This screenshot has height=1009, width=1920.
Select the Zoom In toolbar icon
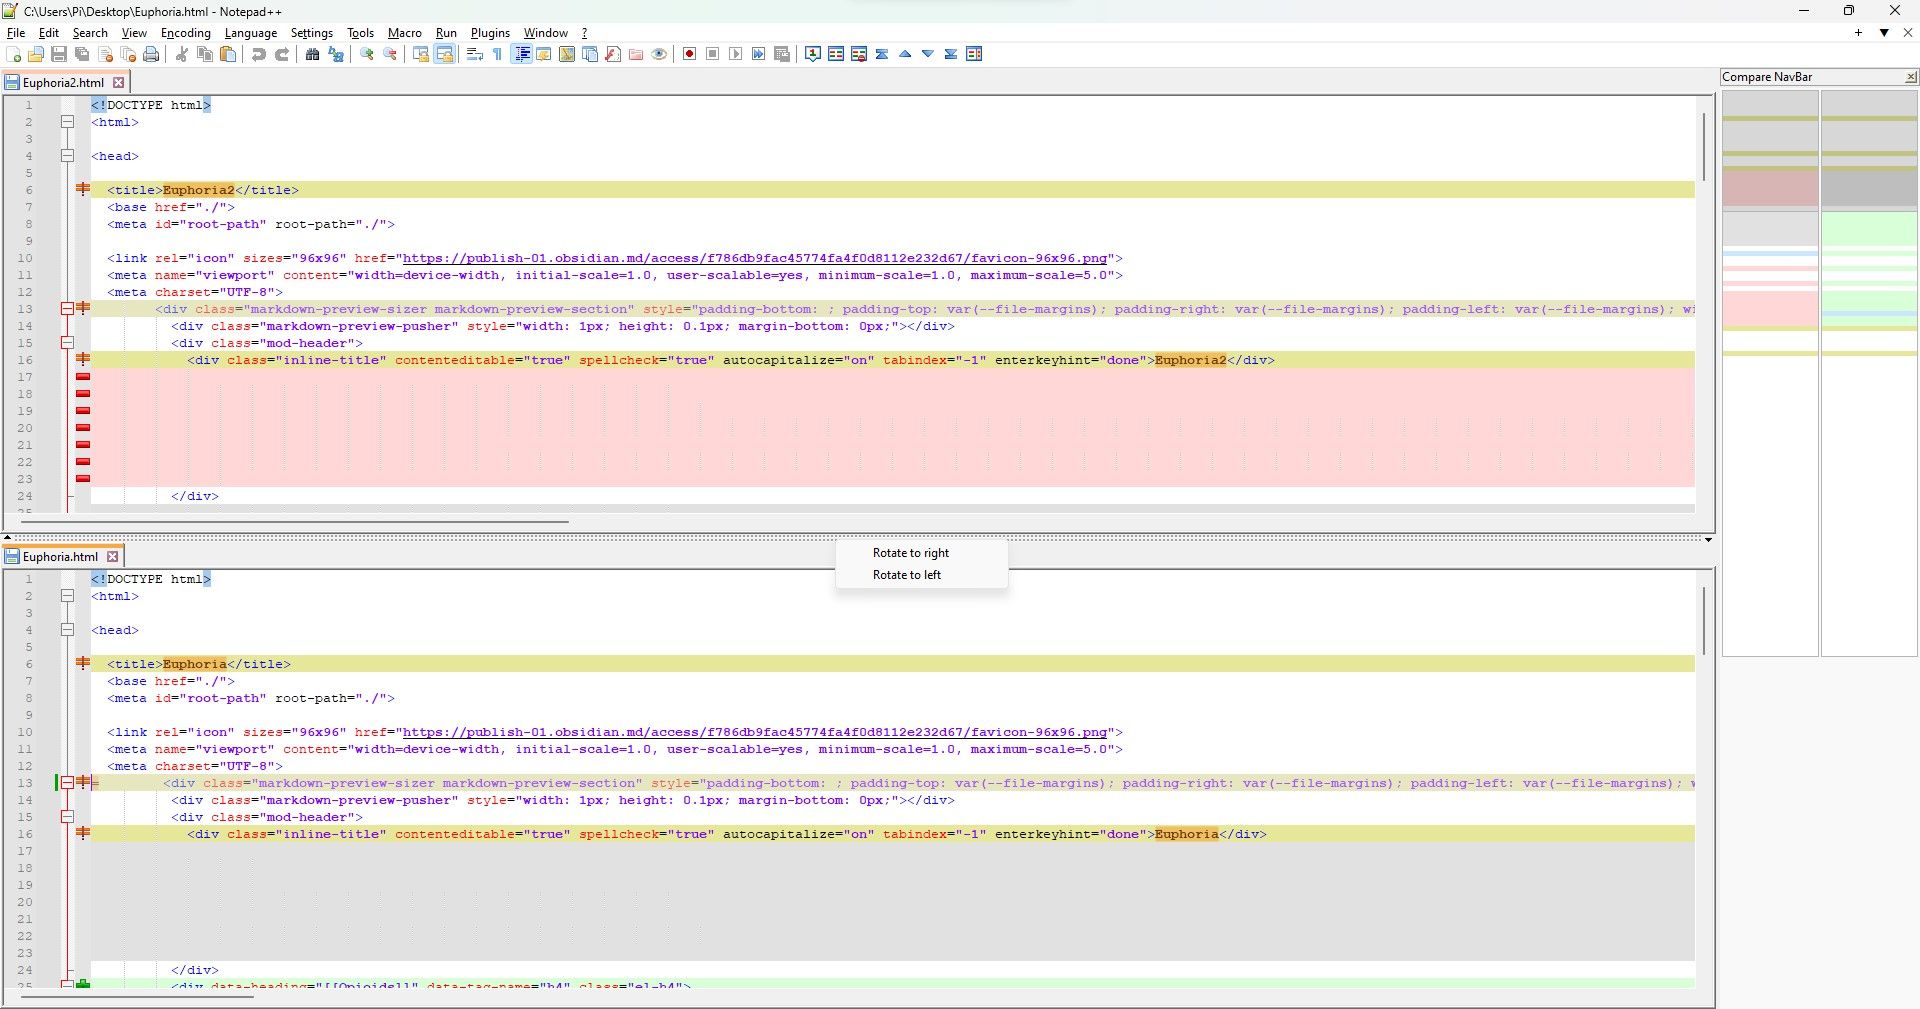click(366, 54)
